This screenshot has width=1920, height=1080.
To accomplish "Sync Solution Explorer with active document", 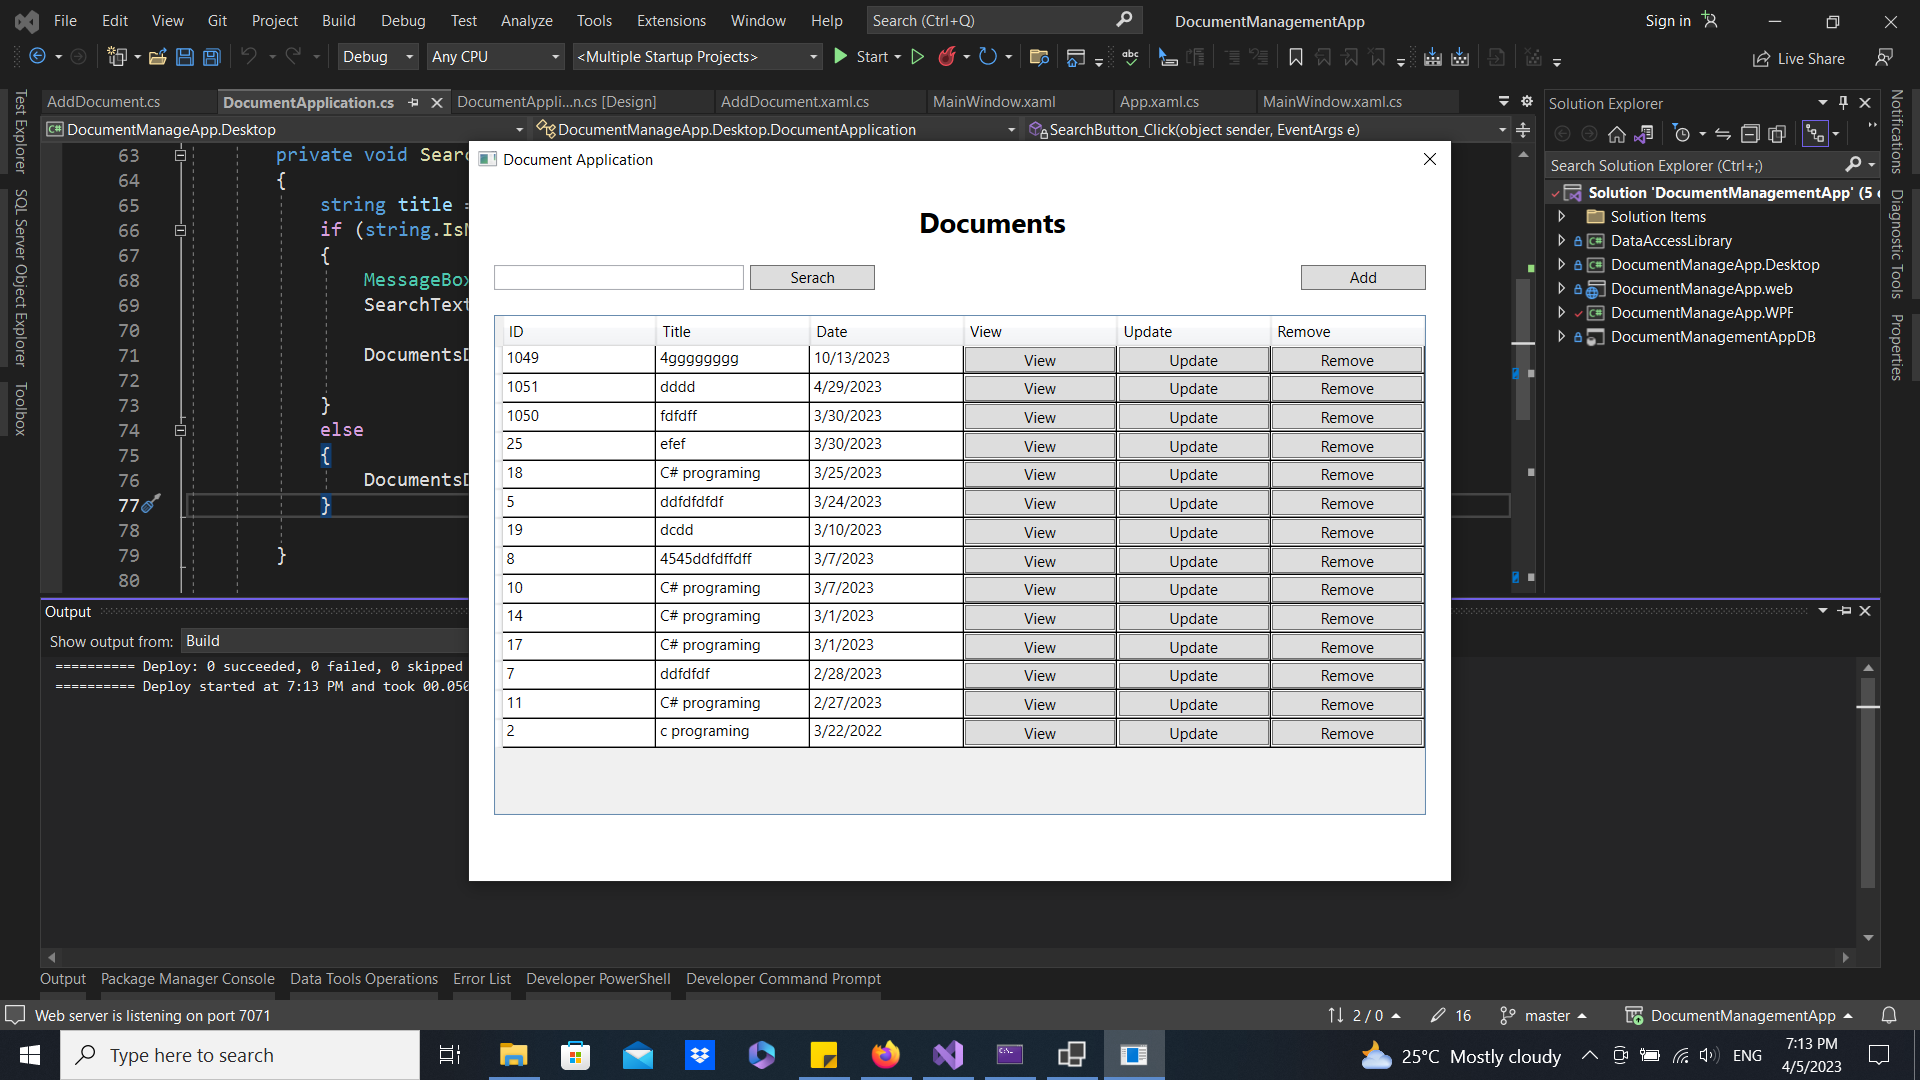I will pos(1723,133).
